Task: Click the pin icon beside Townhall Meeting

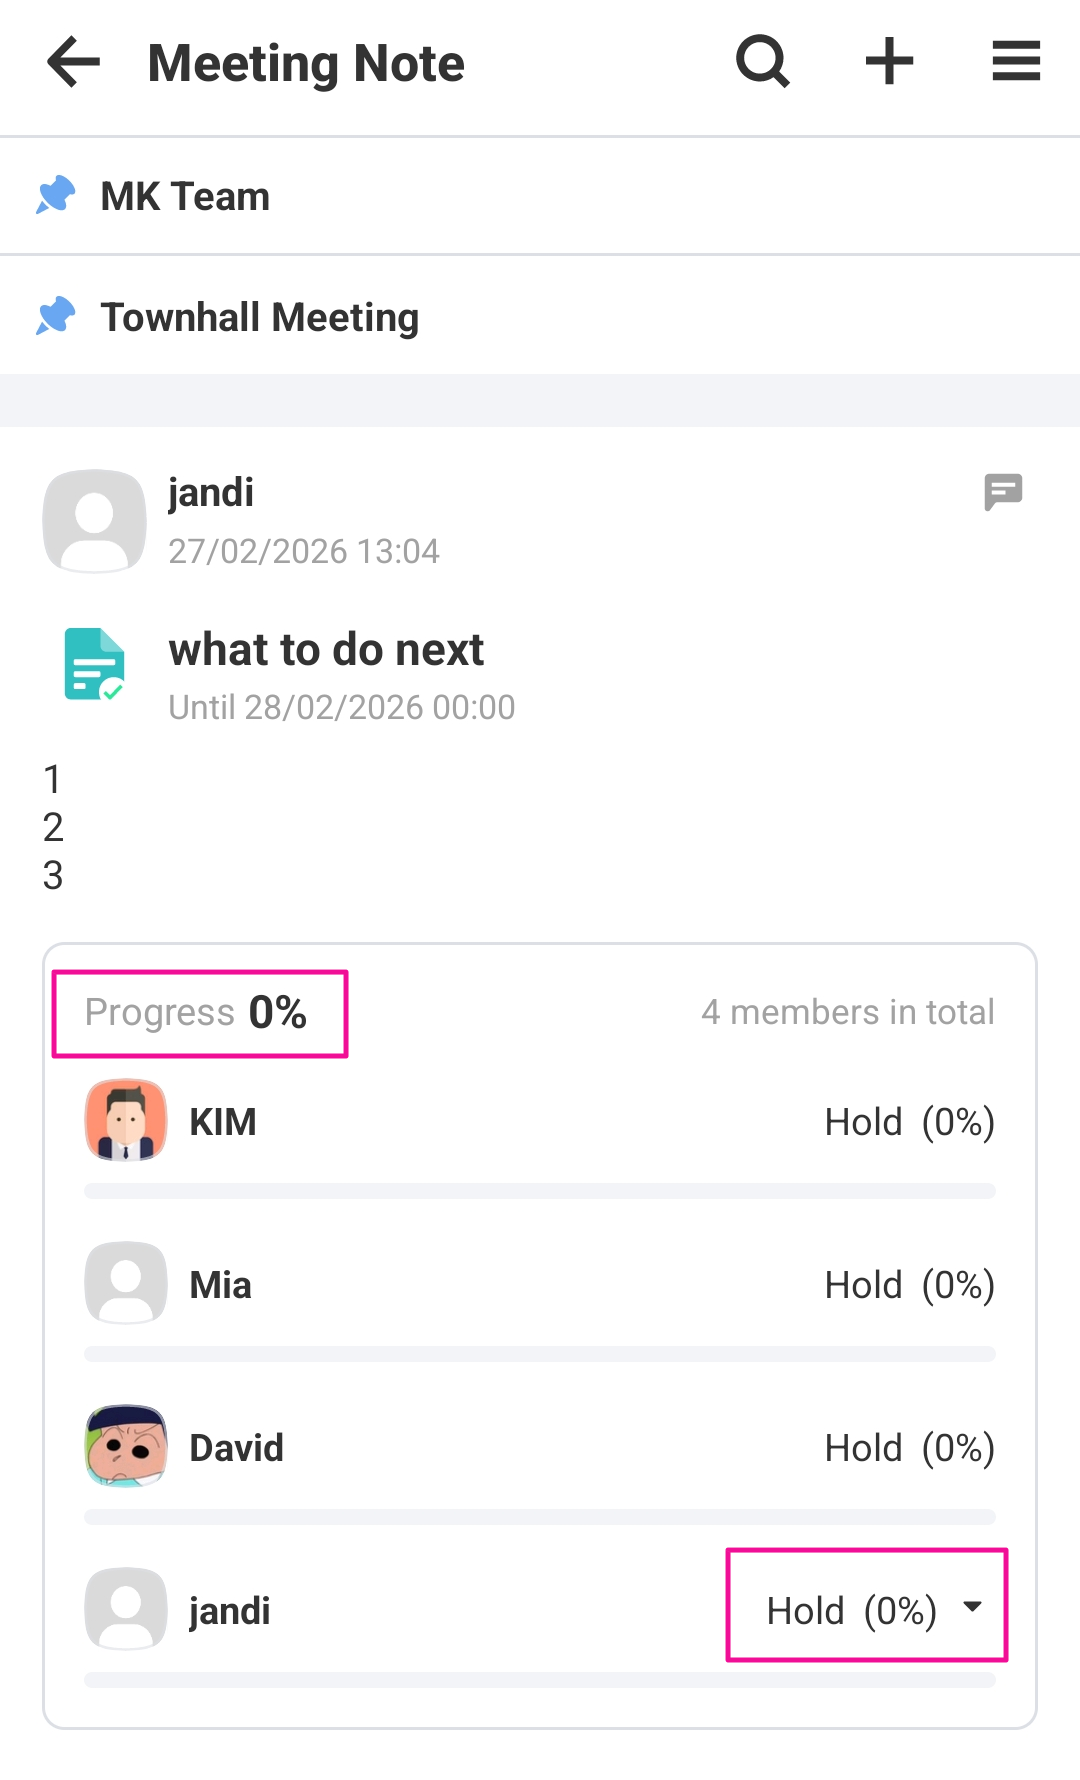Action: click(56, 316)
